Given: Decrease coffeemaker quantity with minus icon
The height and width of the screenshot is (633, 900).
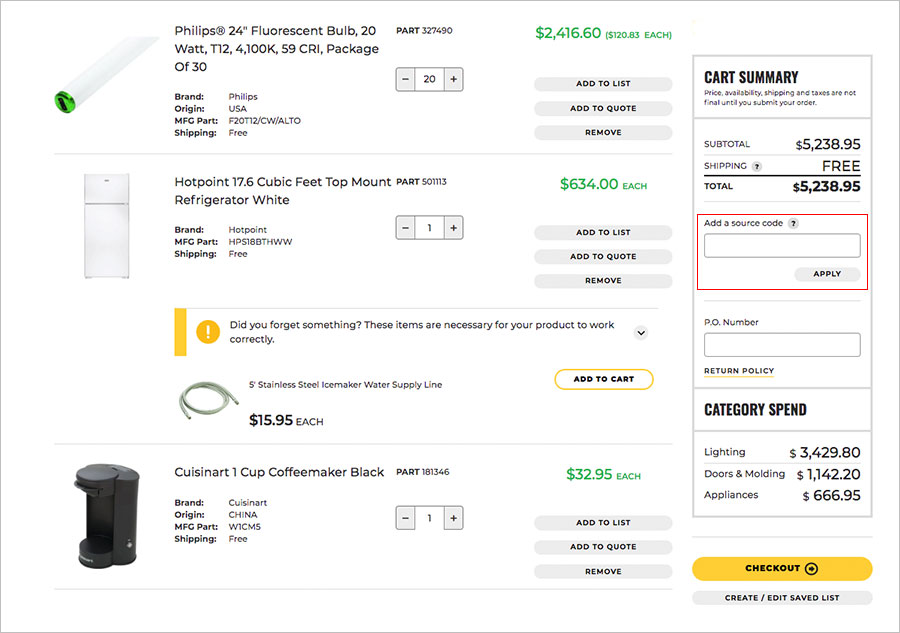Looking at the screenshot, I should 405,518.
